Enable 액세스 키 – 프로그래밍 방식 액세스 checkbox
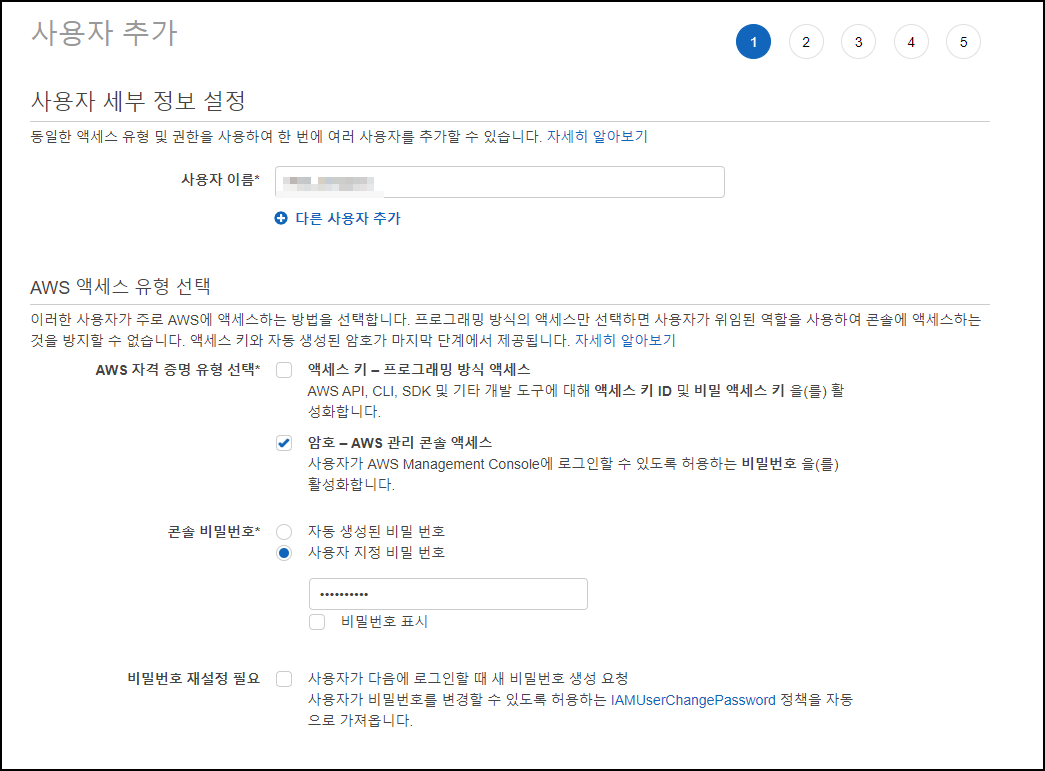The image size is (1045, 771). [284, 370]
